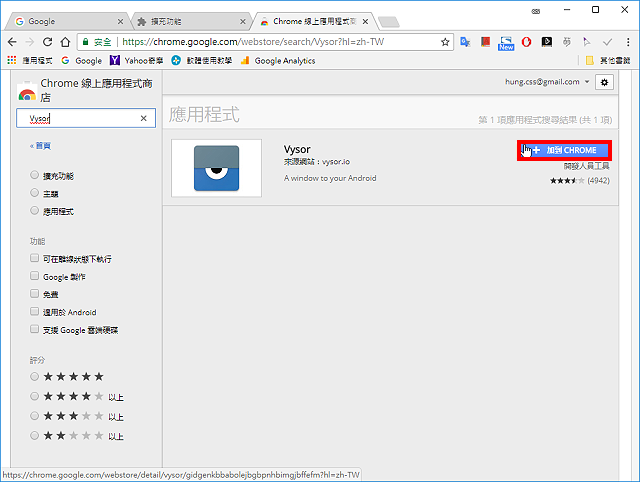Click 'A window to your Android' description
Screen dimensions: 640x482
pos(330,178)
